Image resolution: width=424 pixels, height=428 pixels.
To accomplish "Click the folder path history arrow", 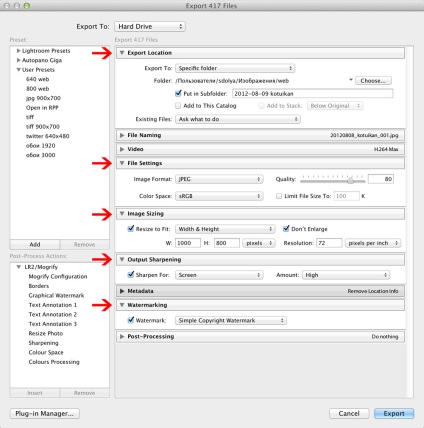I will 351,80.
